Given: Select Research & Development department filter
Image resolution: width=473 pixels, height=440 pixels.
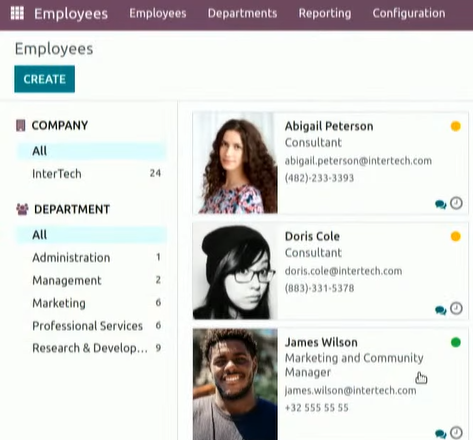Looking at the screenshot, I should point(91,348).
